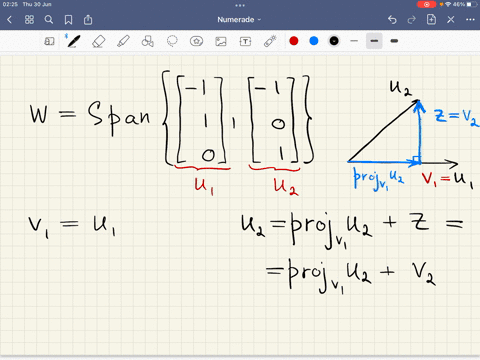Select the Pen tool
This screenshot has width=480, height=360.
point(73,41)
